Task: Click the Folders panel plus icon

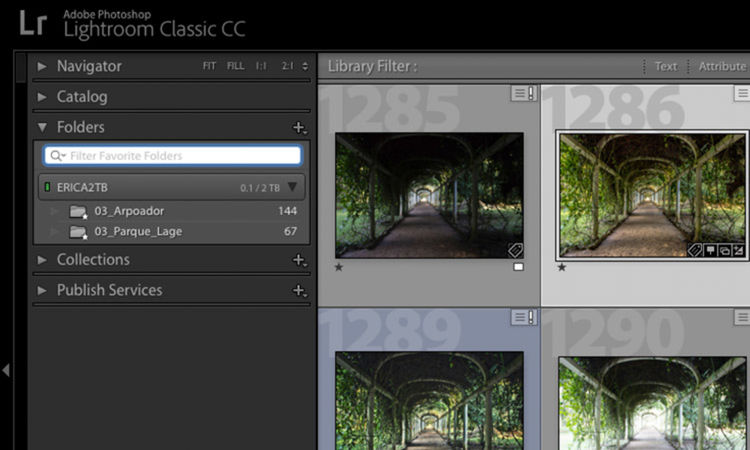Action: click(x=299, y=128)
